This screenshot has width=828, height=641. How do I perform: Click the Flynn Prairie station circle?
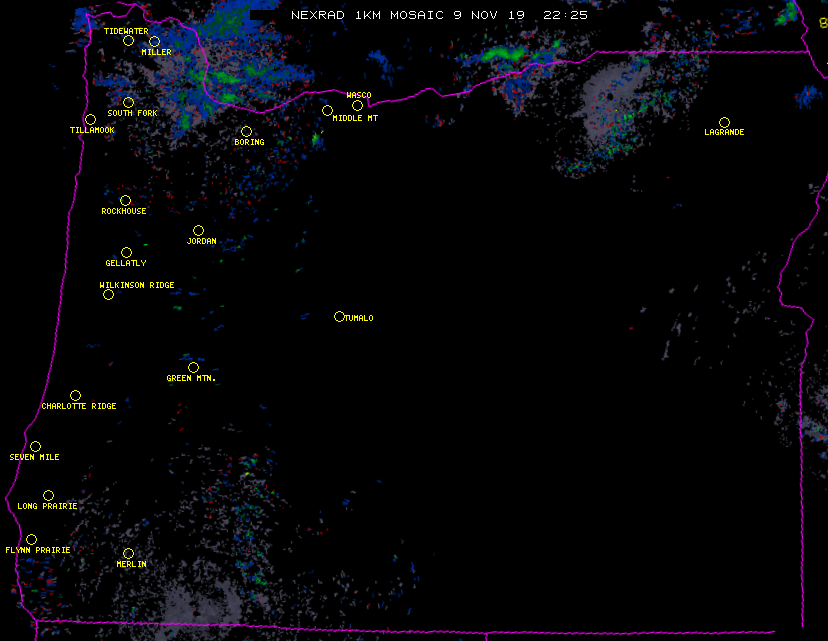click(x=31, y=540)
